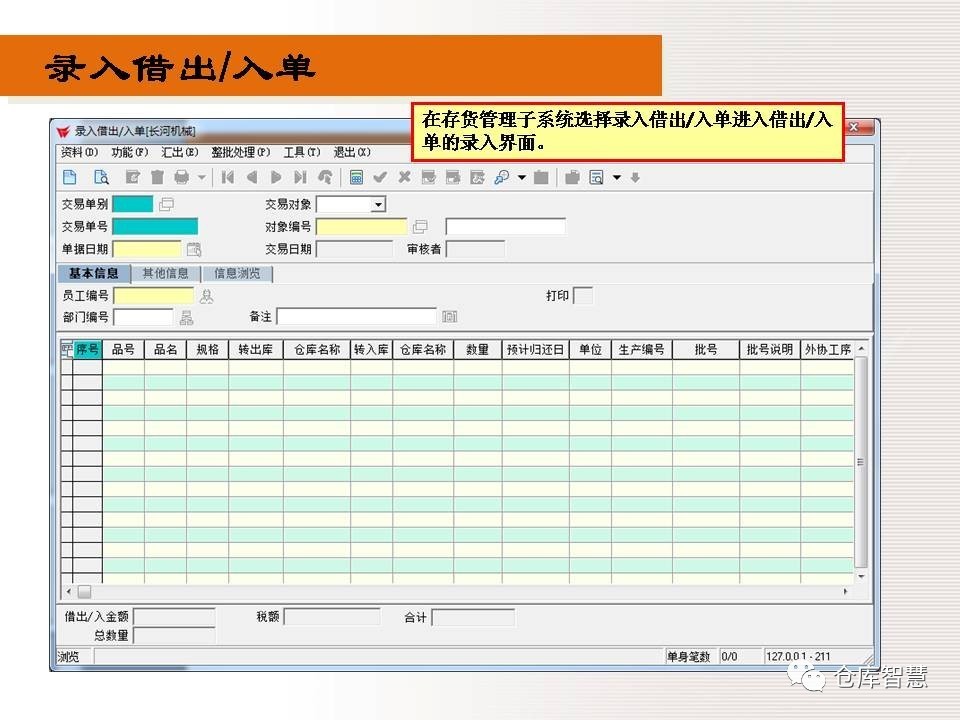Click the horizontal scrollbar of the grid
The height and width of the screenshot is (720, 960).
coord(450,592)
